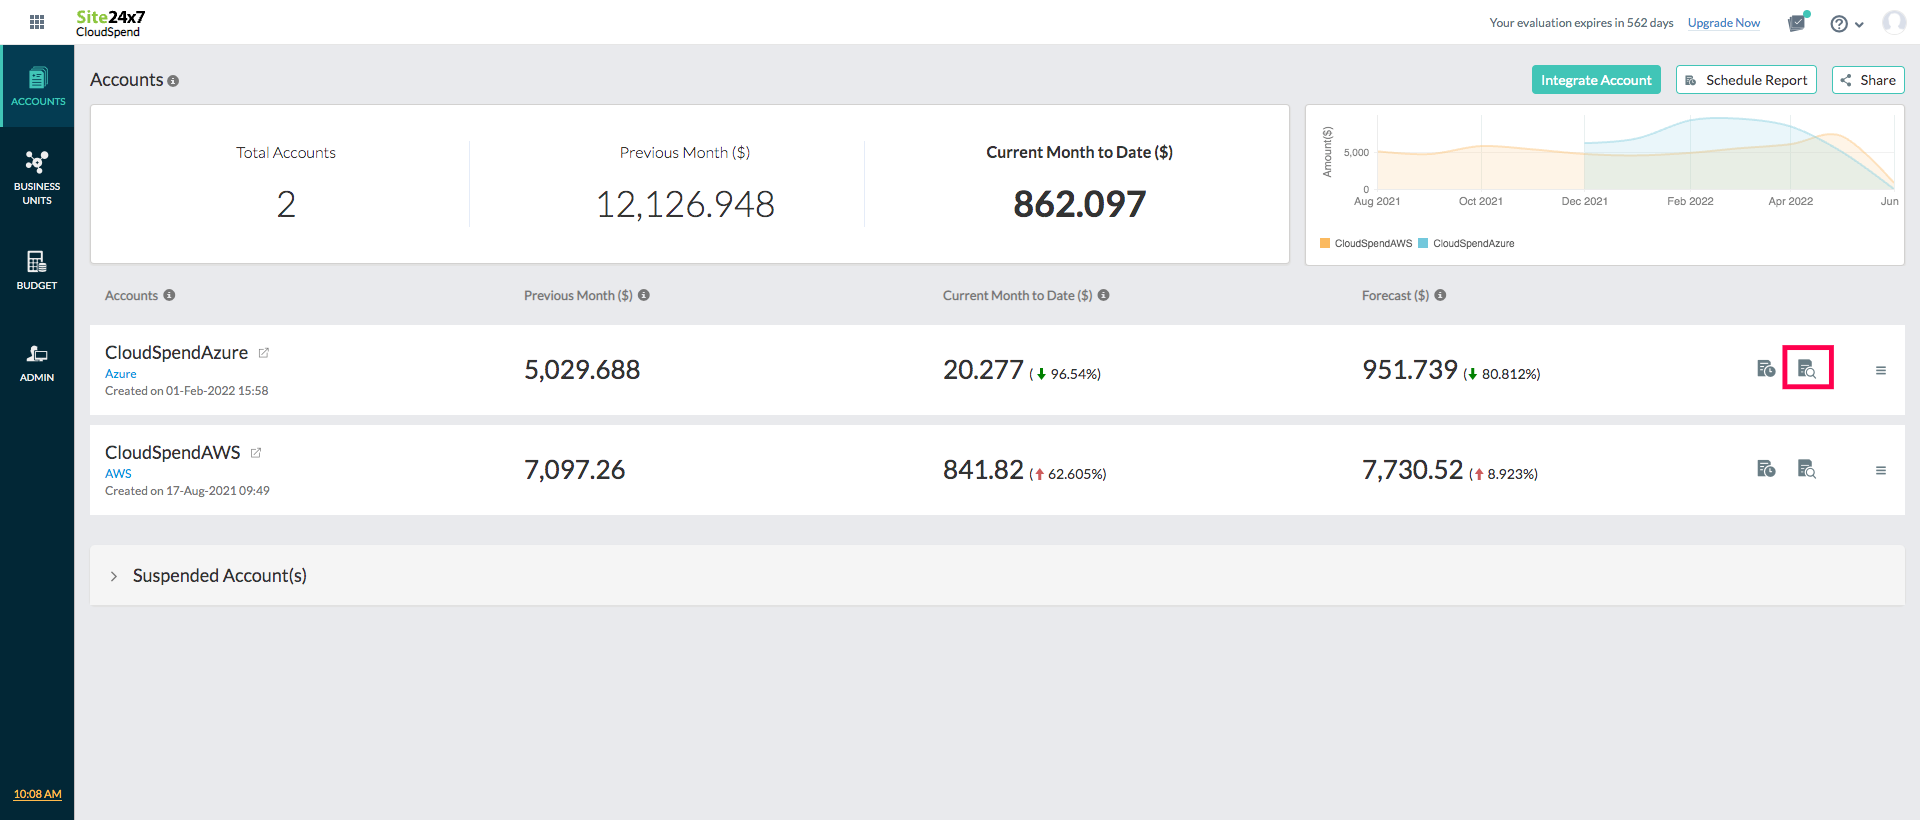Screen dimensions: 1920x820
Task: Click the info icon beside Accounts heading
Action: tap(173, 81)
